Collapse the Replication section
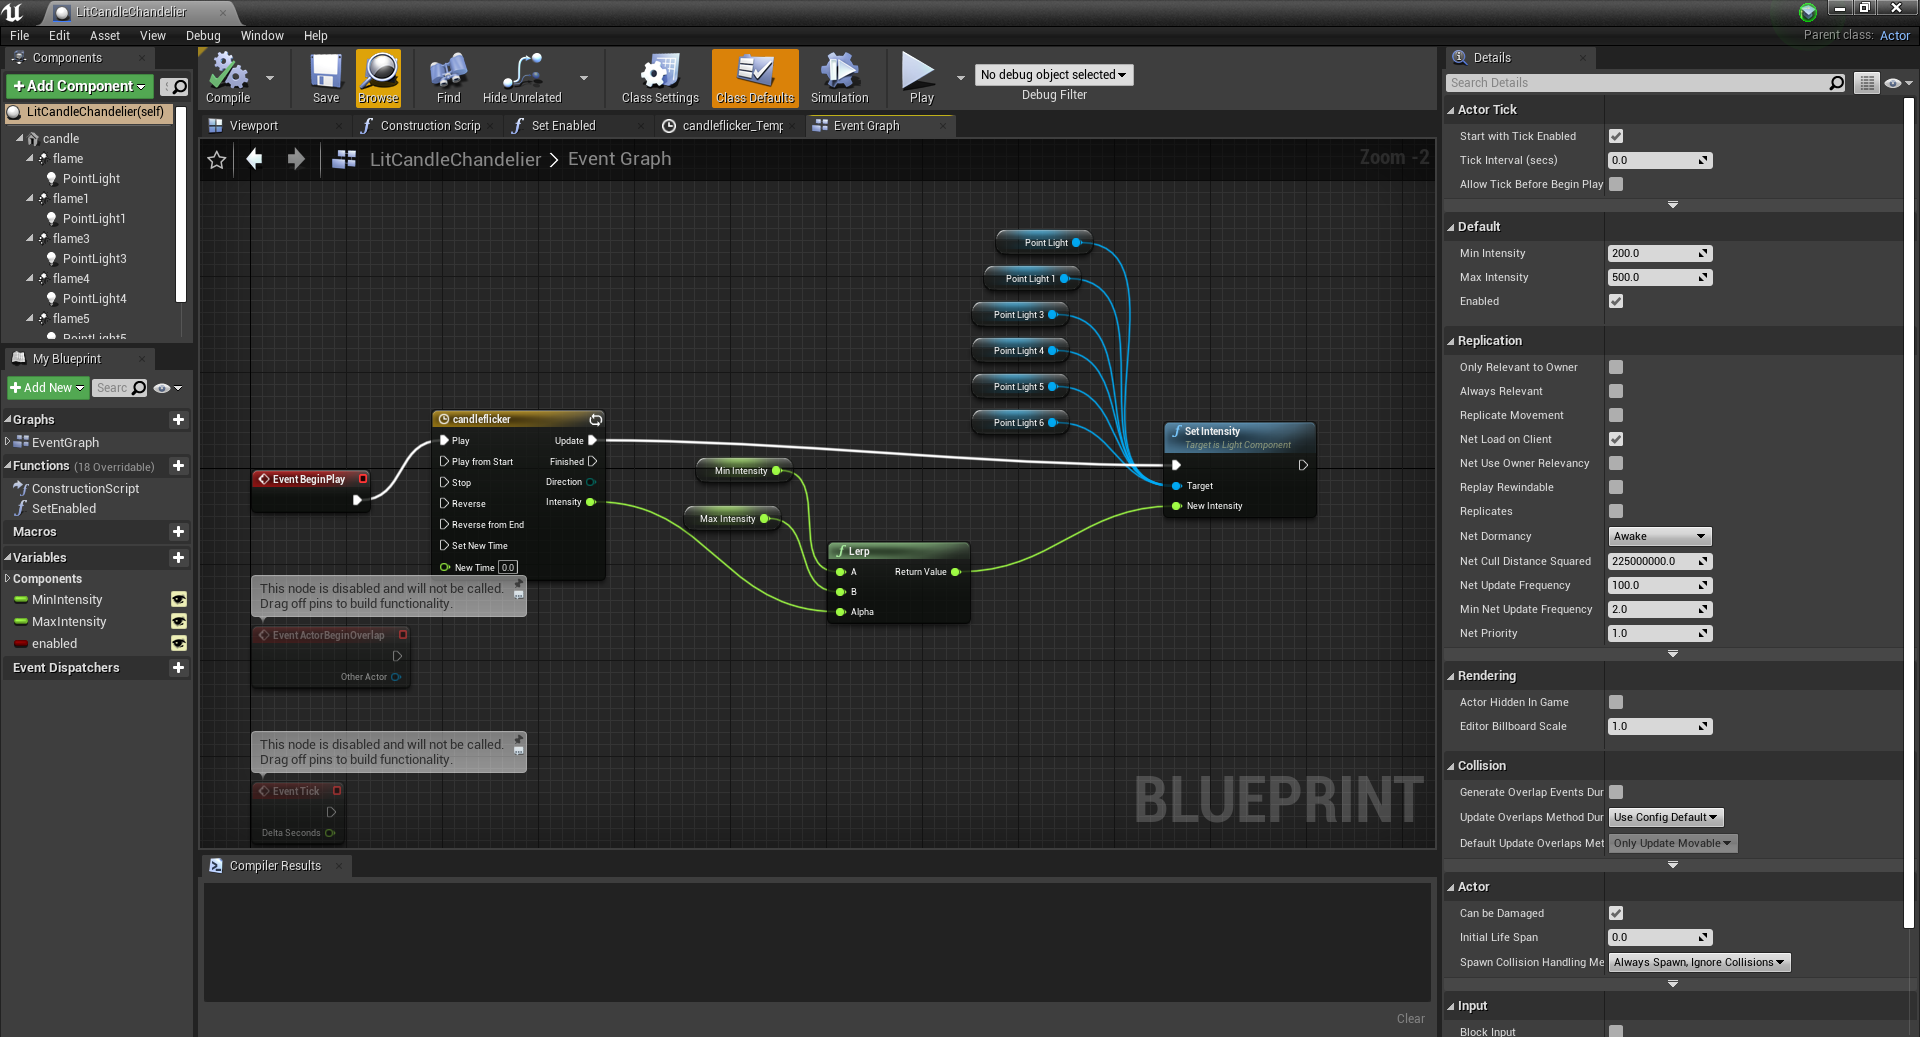Screen dimensions: 1920x1037 1489,341
